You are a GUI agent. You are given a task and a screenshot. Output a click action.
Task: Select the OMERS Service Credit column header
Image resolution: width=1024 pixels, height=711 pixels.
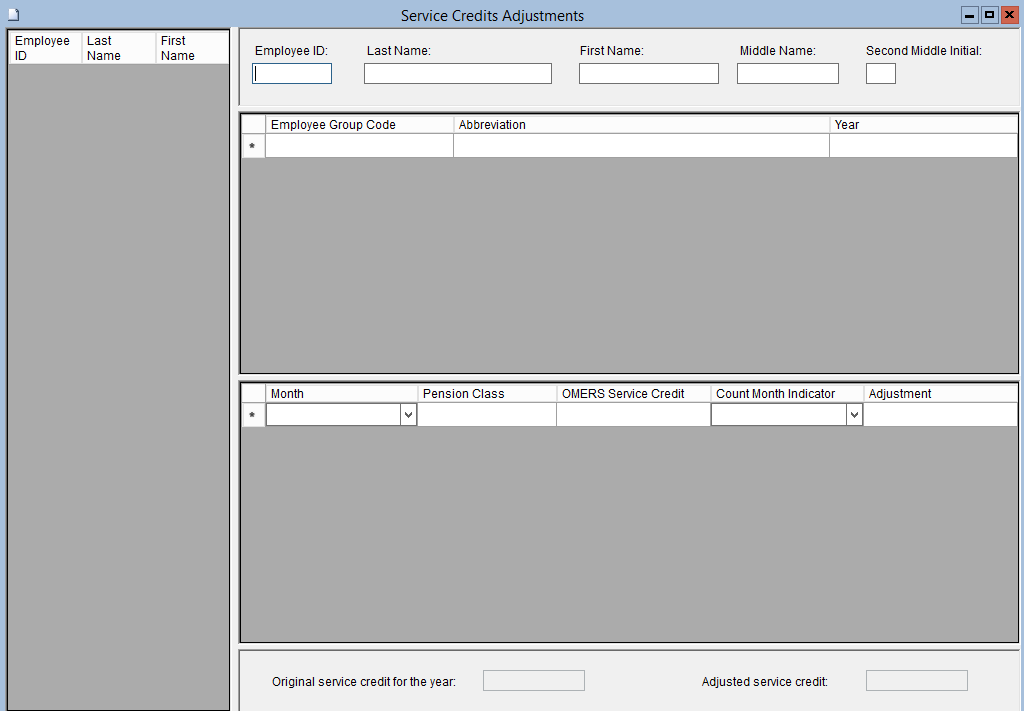coord(633,394)
